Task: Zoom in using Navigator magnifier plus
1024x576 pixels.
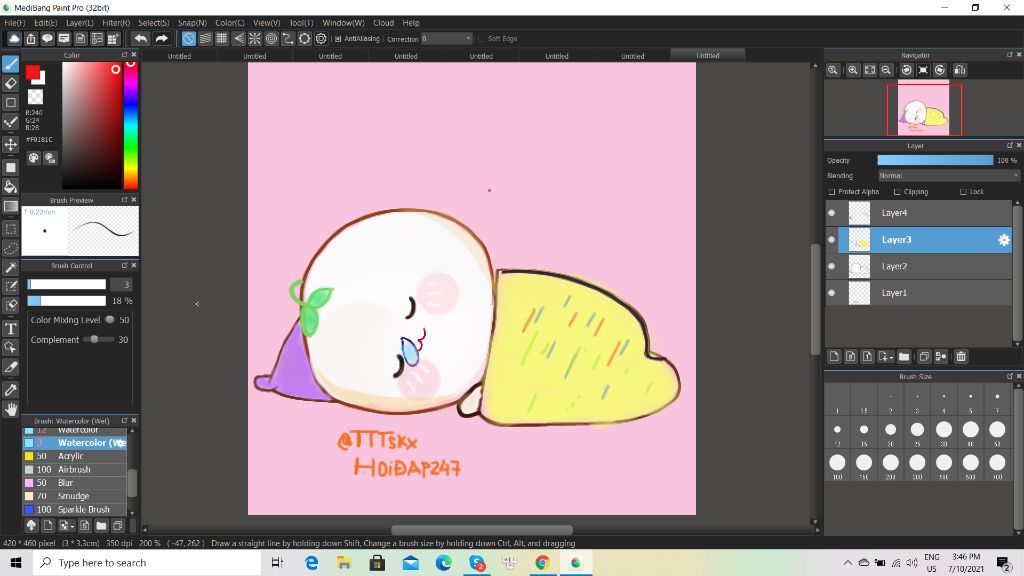Action: (852, 70)
